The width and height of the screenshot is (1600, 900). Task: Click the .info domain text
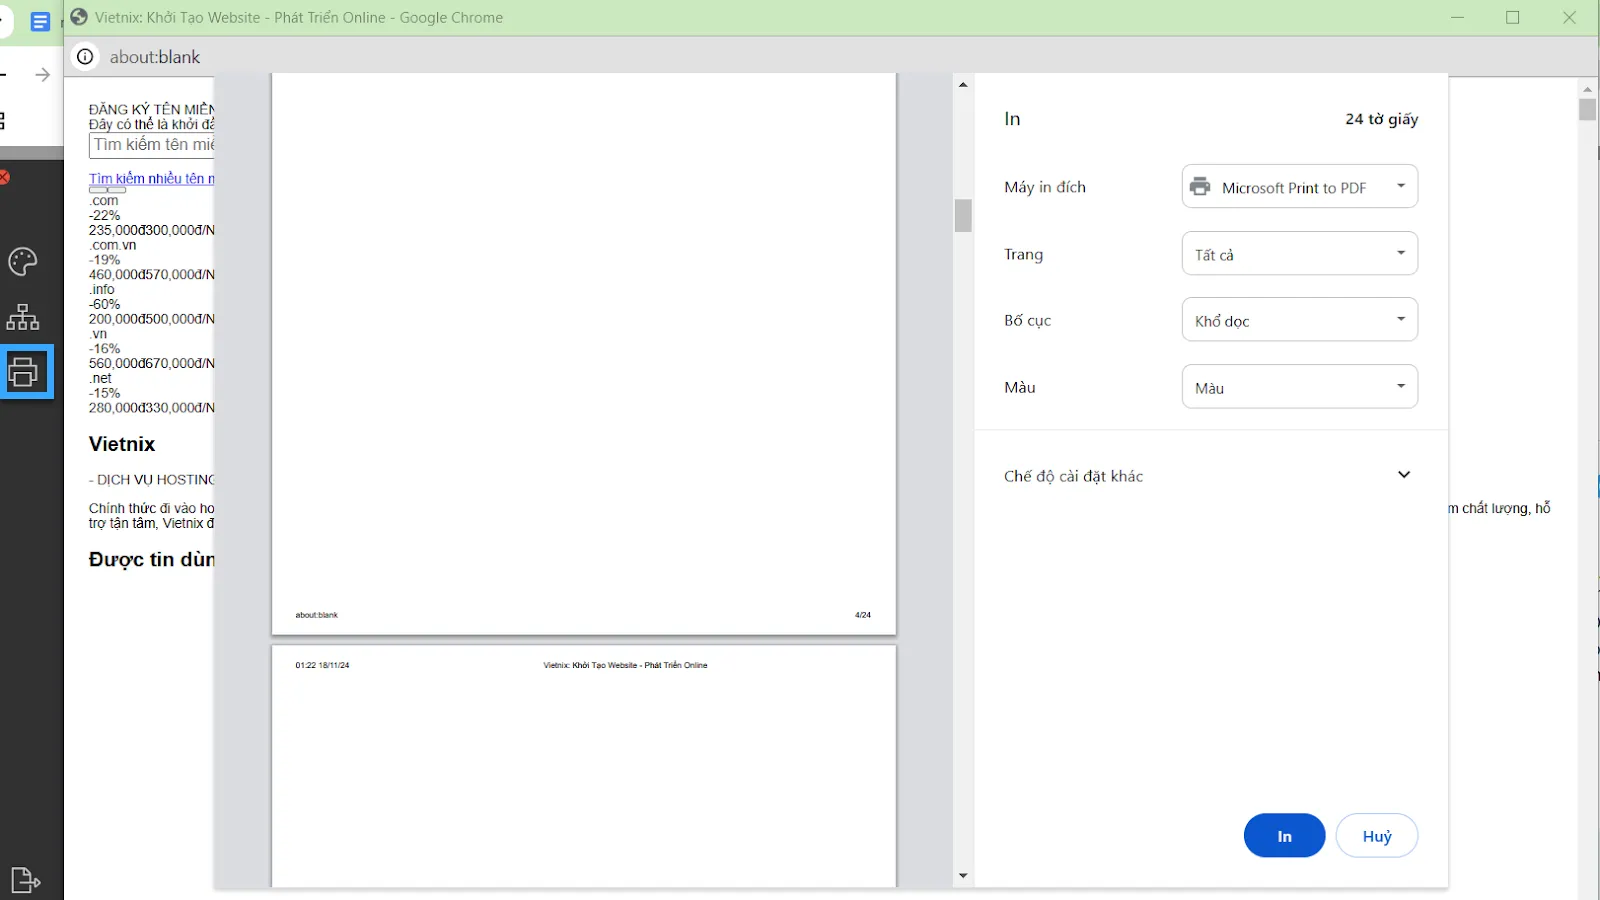coord(102,290)
